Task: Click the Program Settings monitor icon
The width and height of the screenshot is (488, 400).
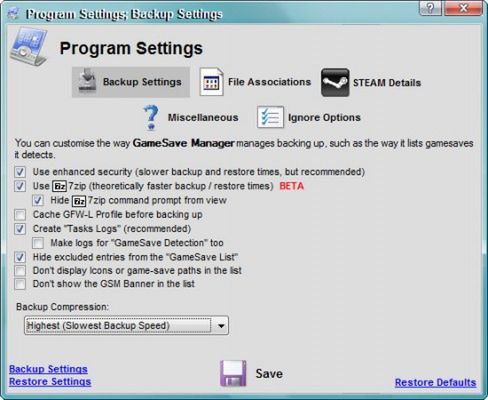Action: tap(29, 47)
